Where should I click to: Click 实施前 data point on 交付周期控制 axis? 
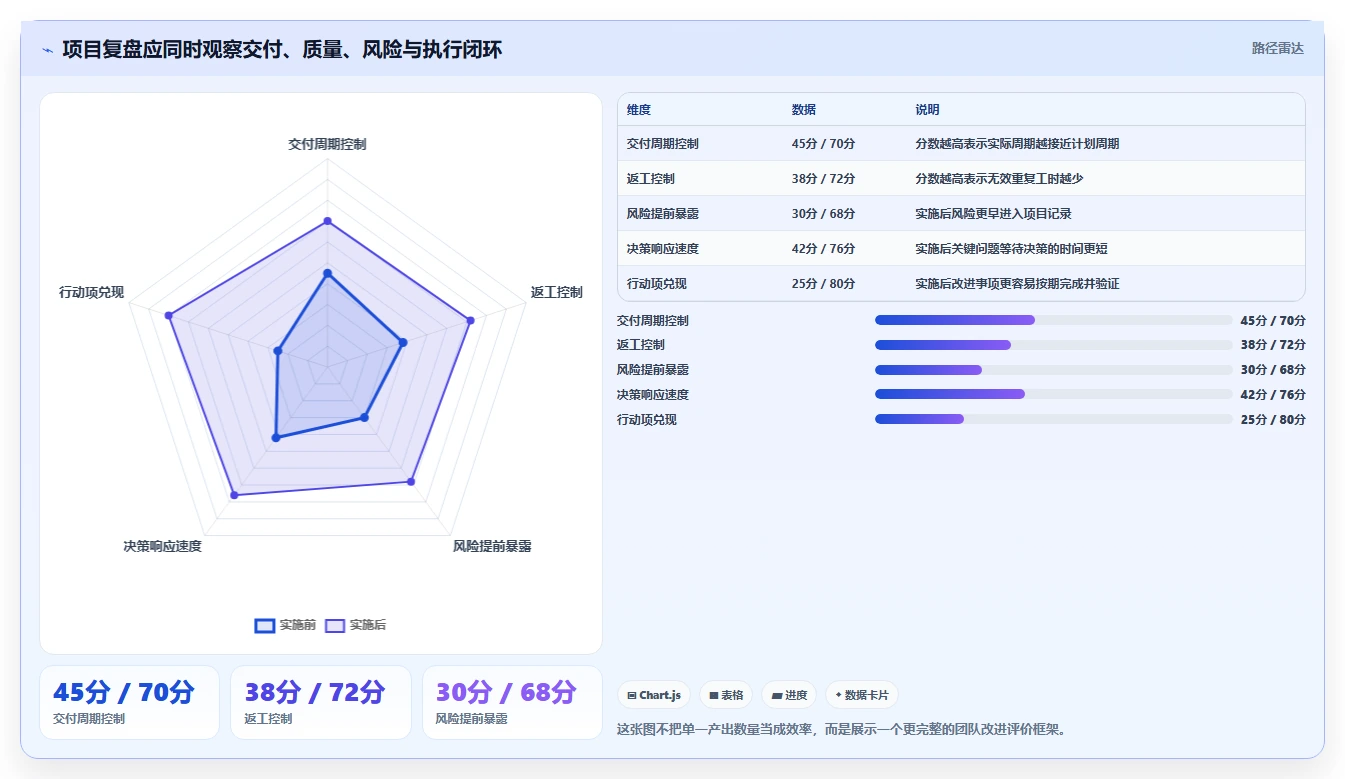pos(327,272)
